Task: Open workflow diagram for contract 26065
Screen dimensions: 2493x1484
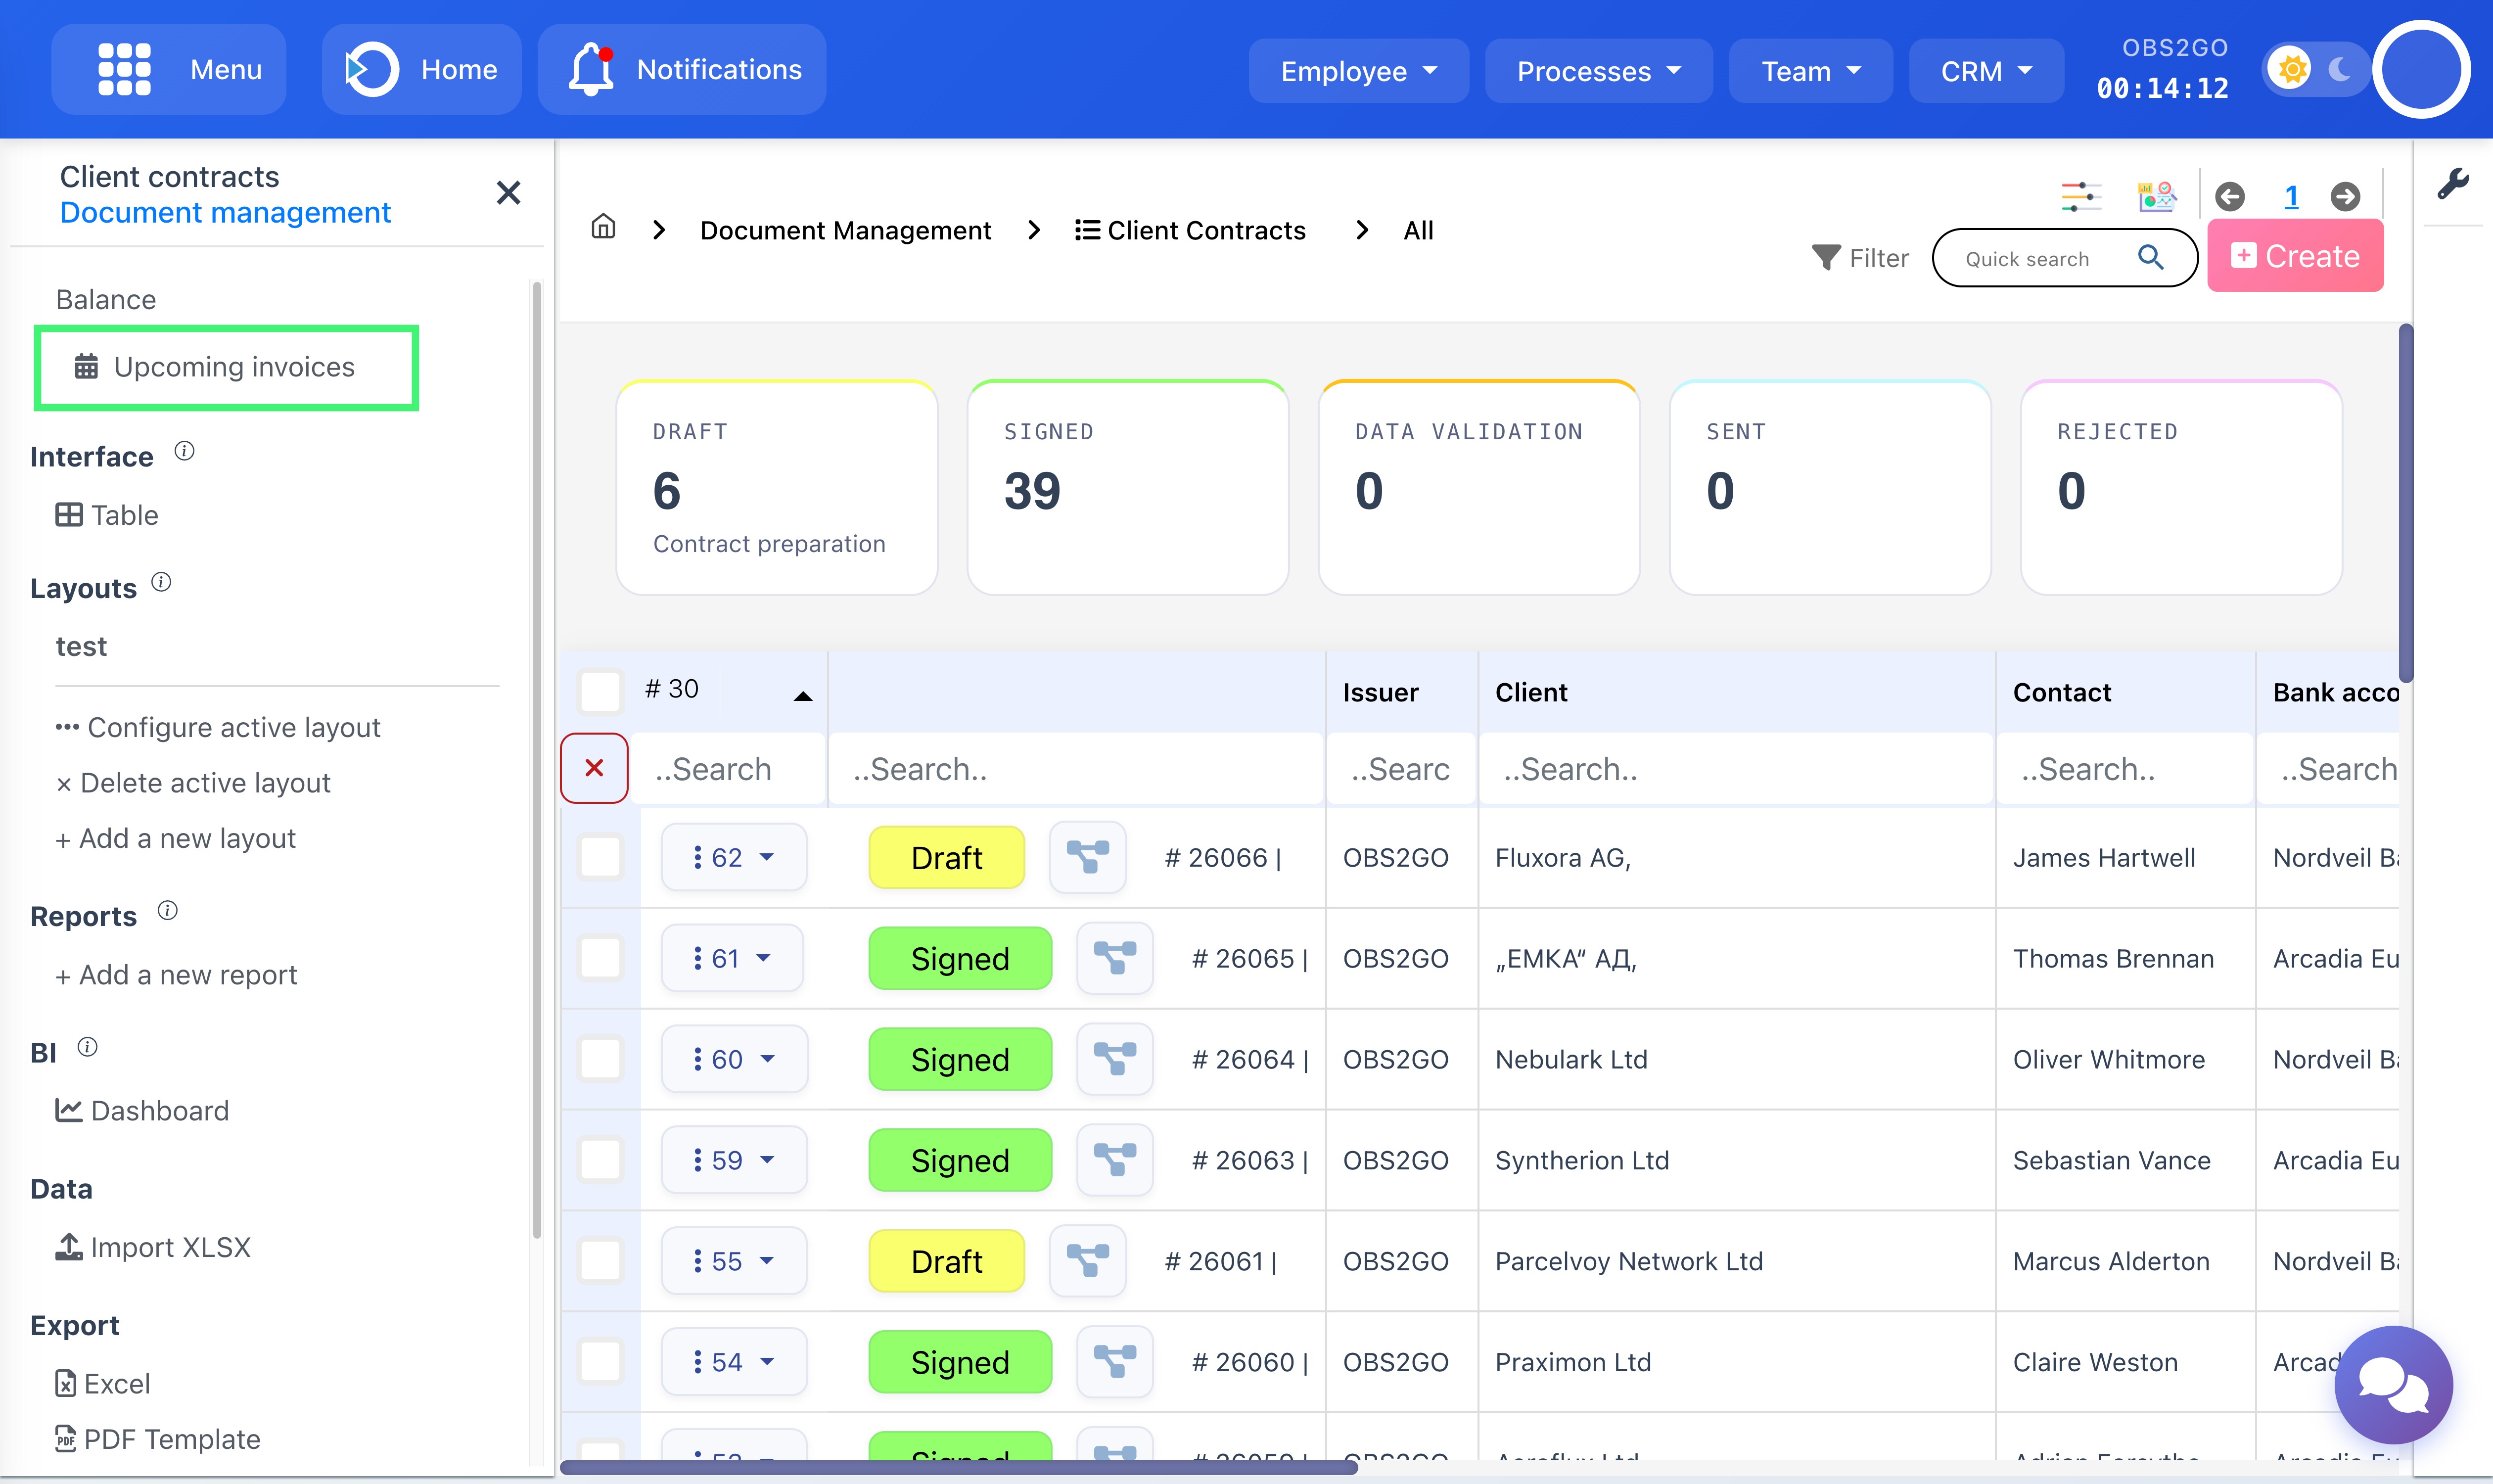Action: [x=1115, y=958]
